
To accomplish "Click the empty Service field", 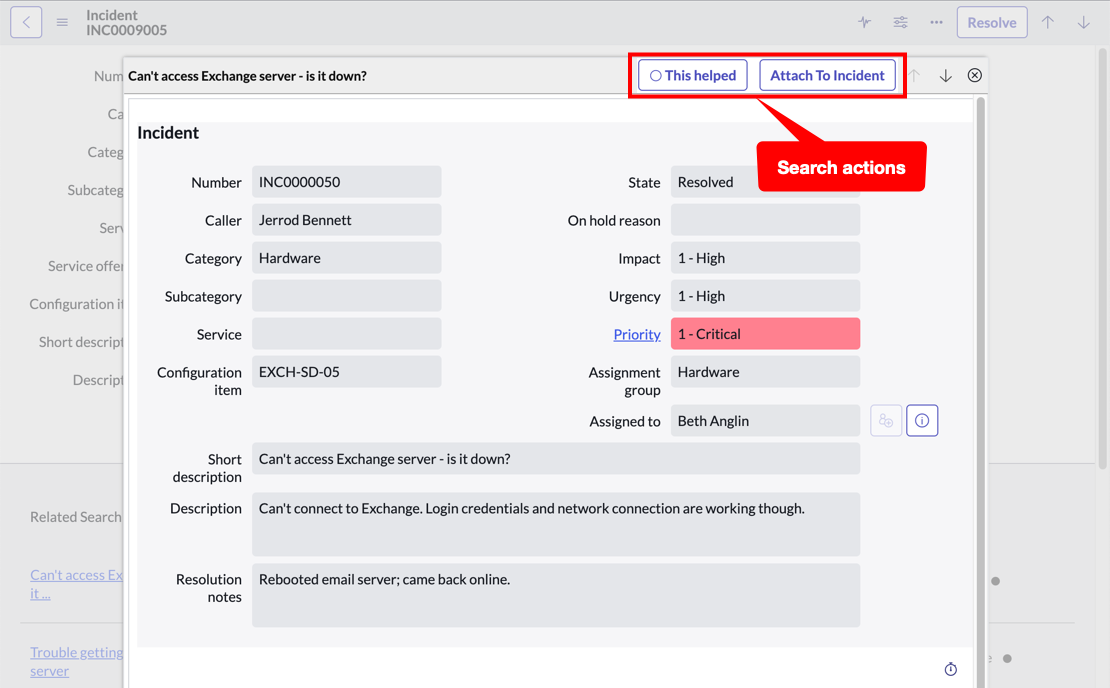I will tap(346, 334).
